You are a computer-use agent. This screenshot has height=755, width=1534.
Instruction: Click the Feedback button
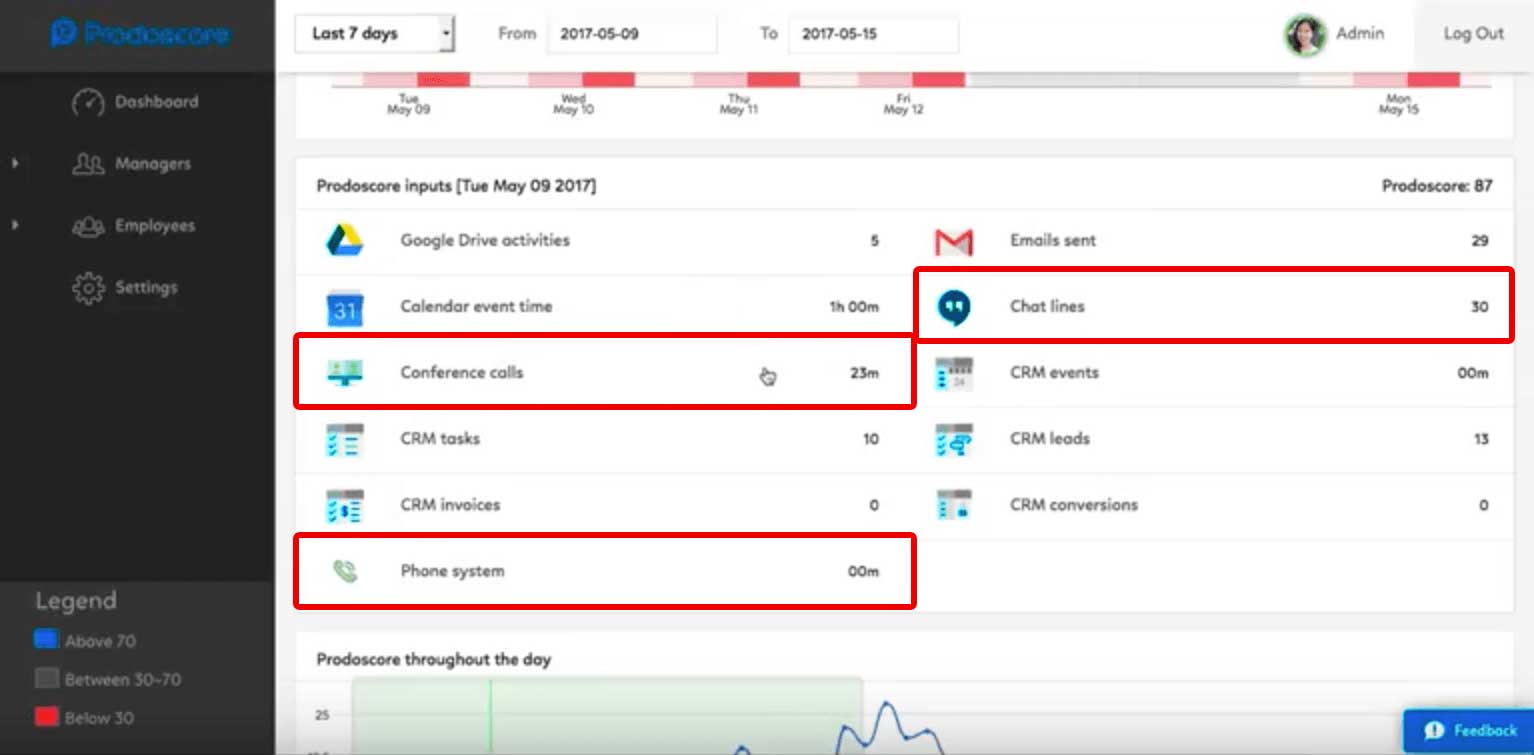tap(1468, 731)
